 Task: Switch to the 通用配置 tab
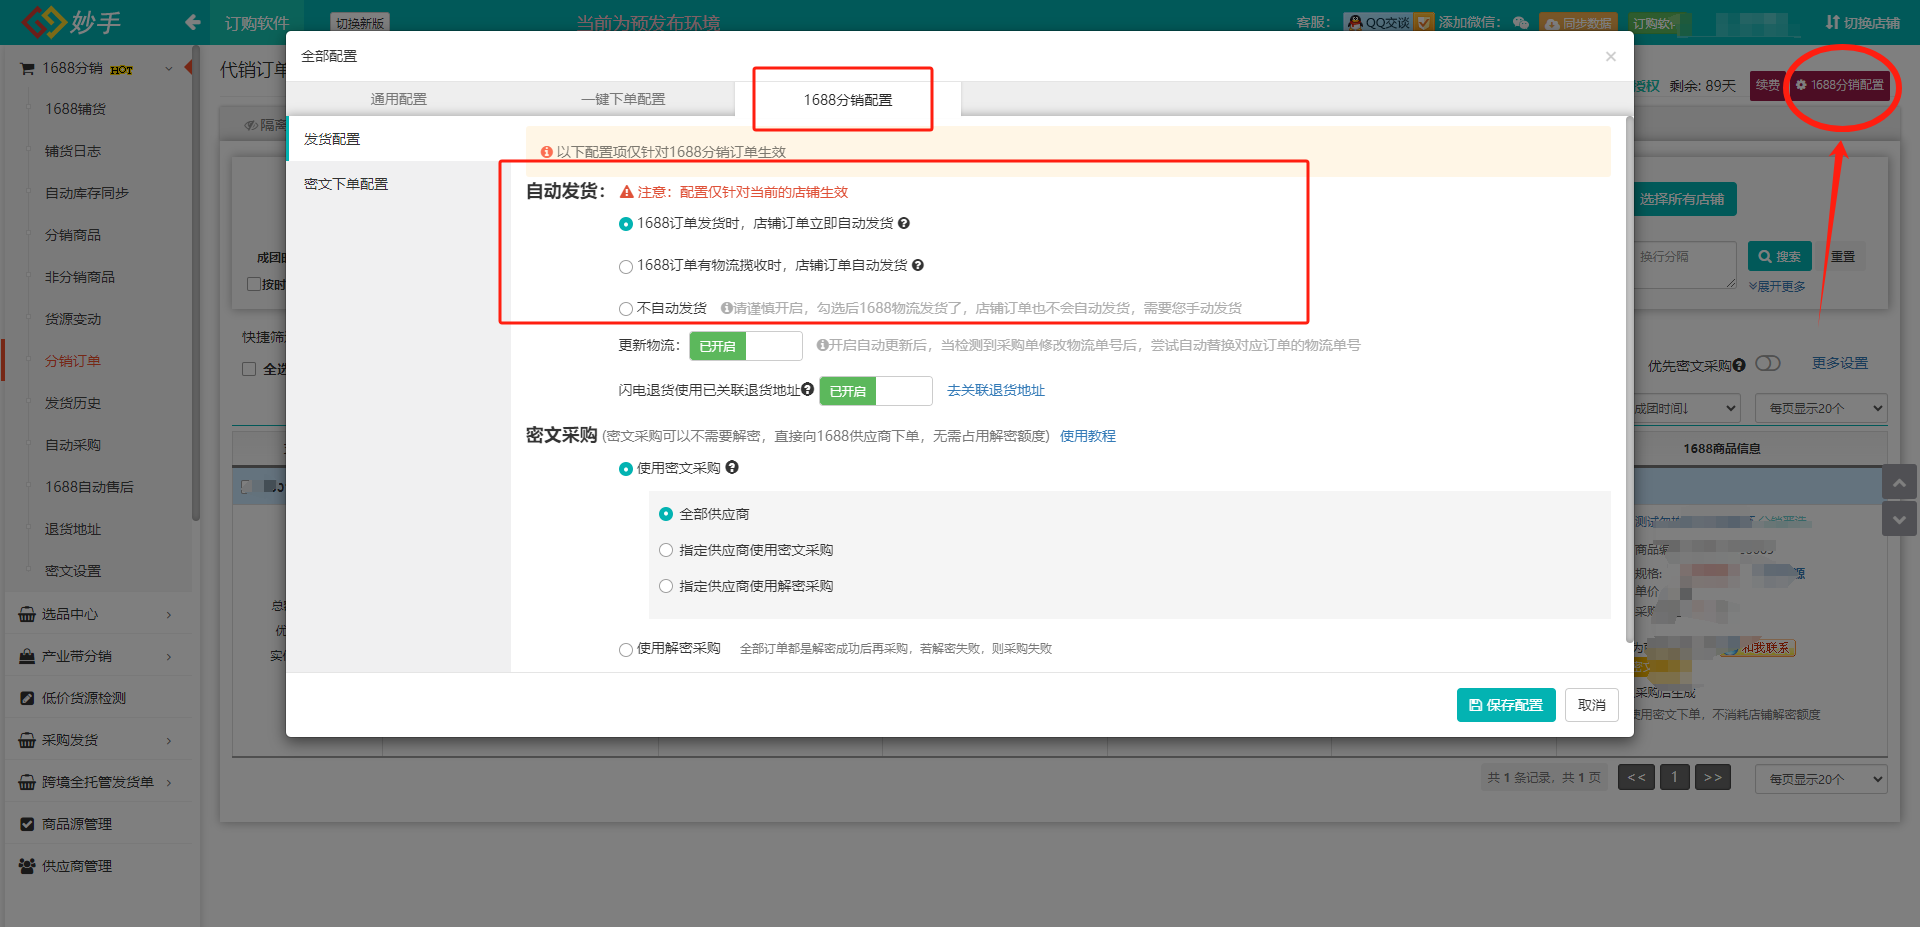pos(398,99)
